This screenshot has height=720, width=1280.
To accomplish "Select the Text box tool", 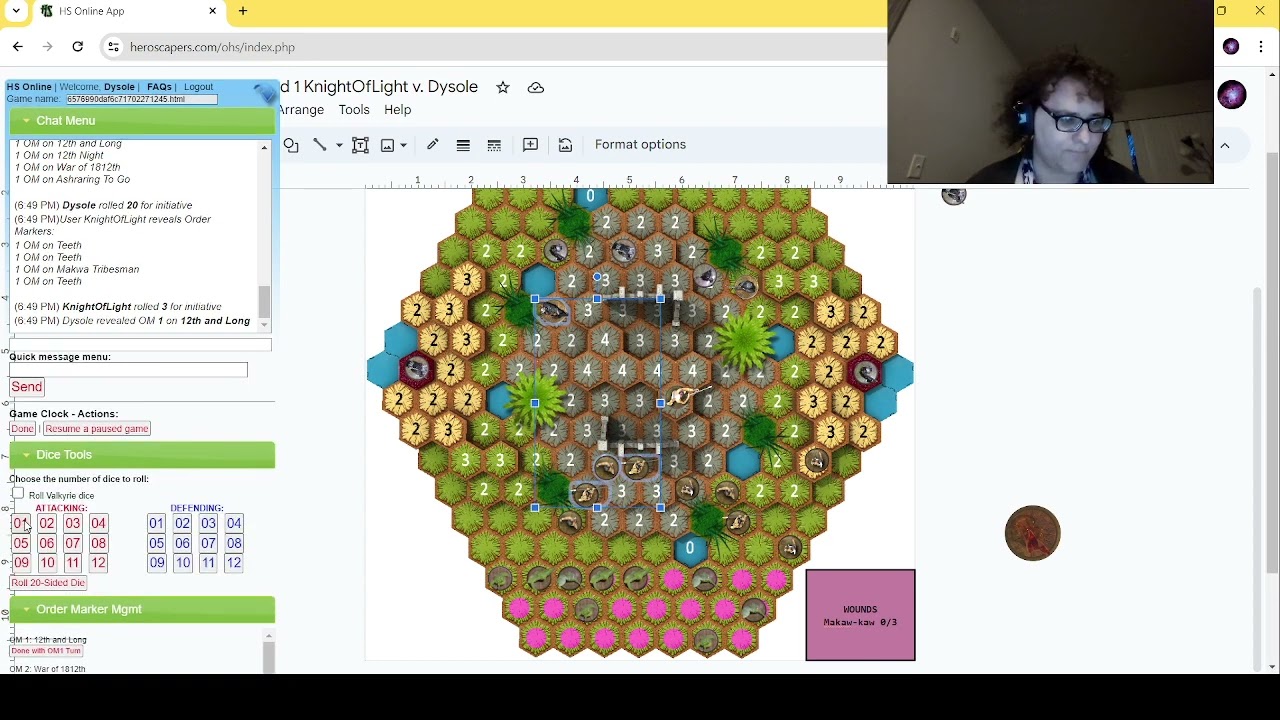I will click(x=361, y=145).
